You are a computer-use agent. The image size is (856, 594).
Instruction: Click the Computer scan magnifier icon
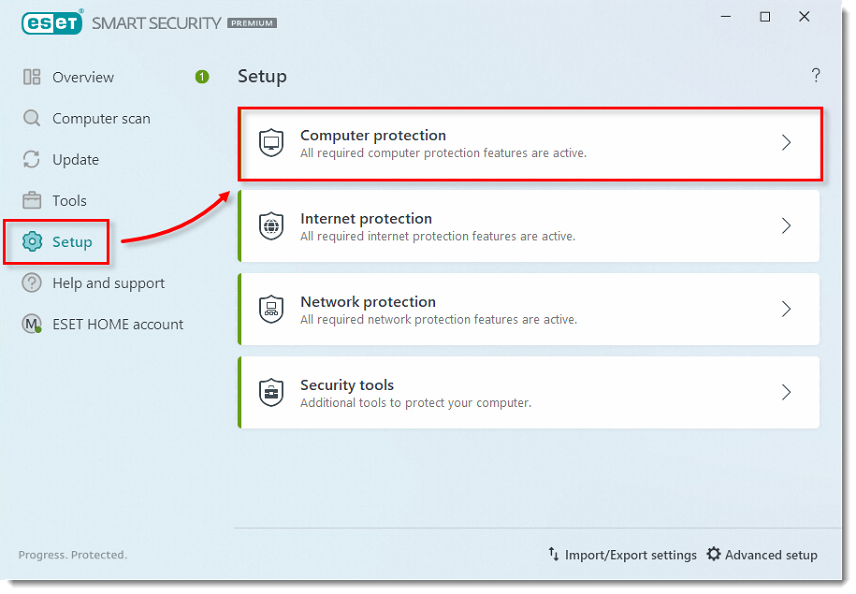(x=32, y=118)
